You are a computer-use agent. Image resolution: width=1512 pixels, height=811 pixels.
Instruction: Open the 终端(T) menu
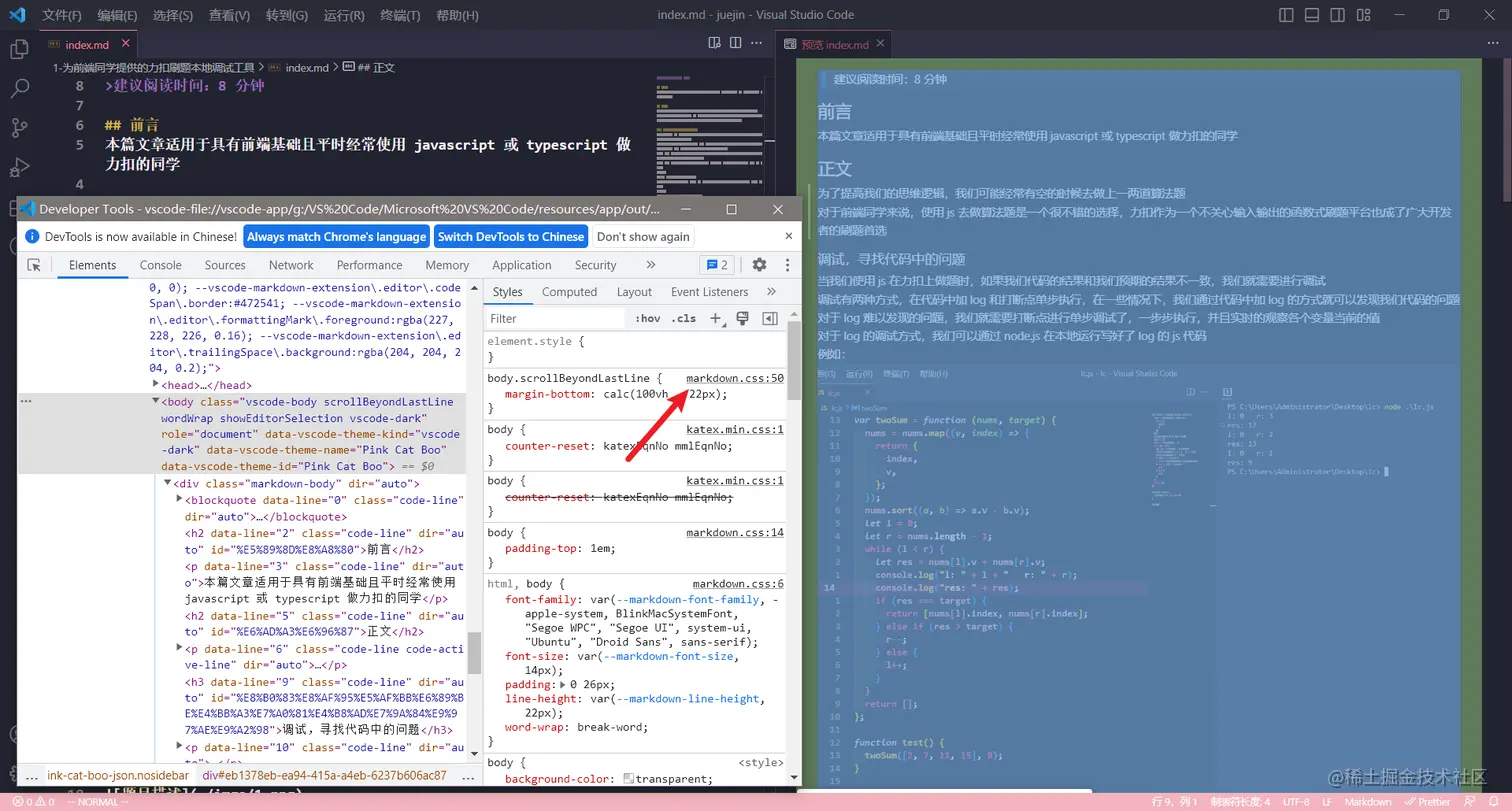click(398, 15)
